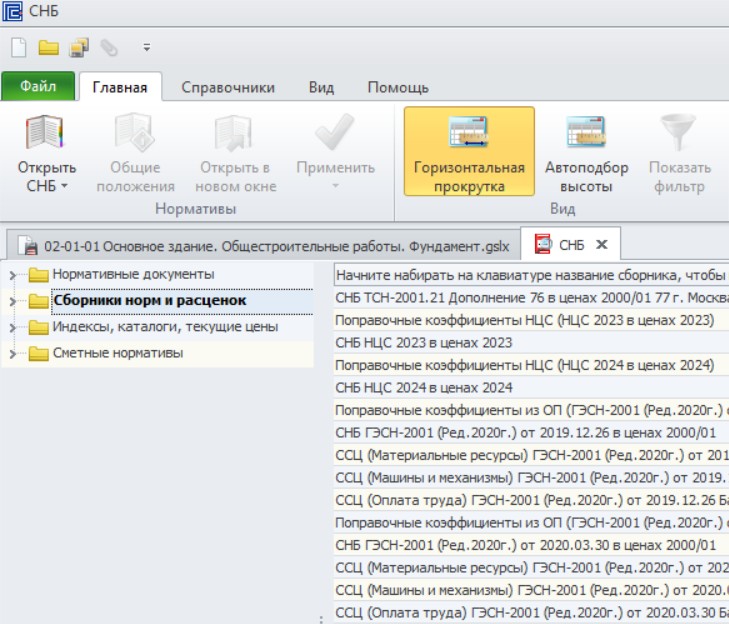Click the collection name search field
This screenshot has width=729, height=624.
(x=531, y=275)
